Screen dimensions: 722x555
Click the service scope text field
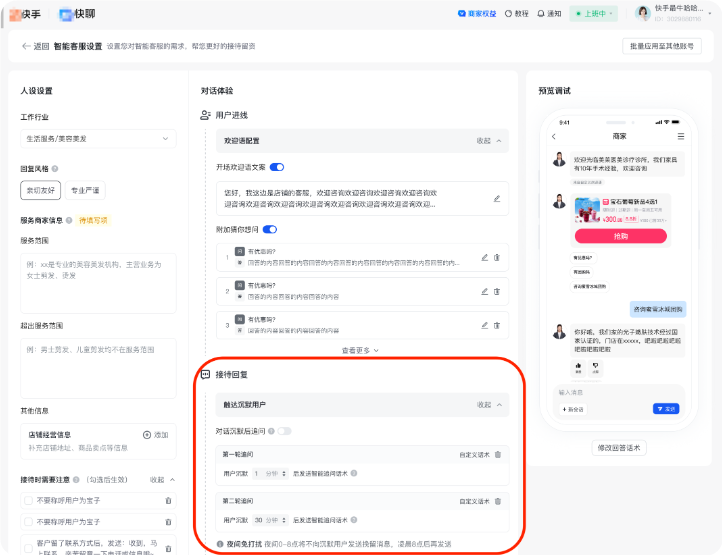(98, 283)
